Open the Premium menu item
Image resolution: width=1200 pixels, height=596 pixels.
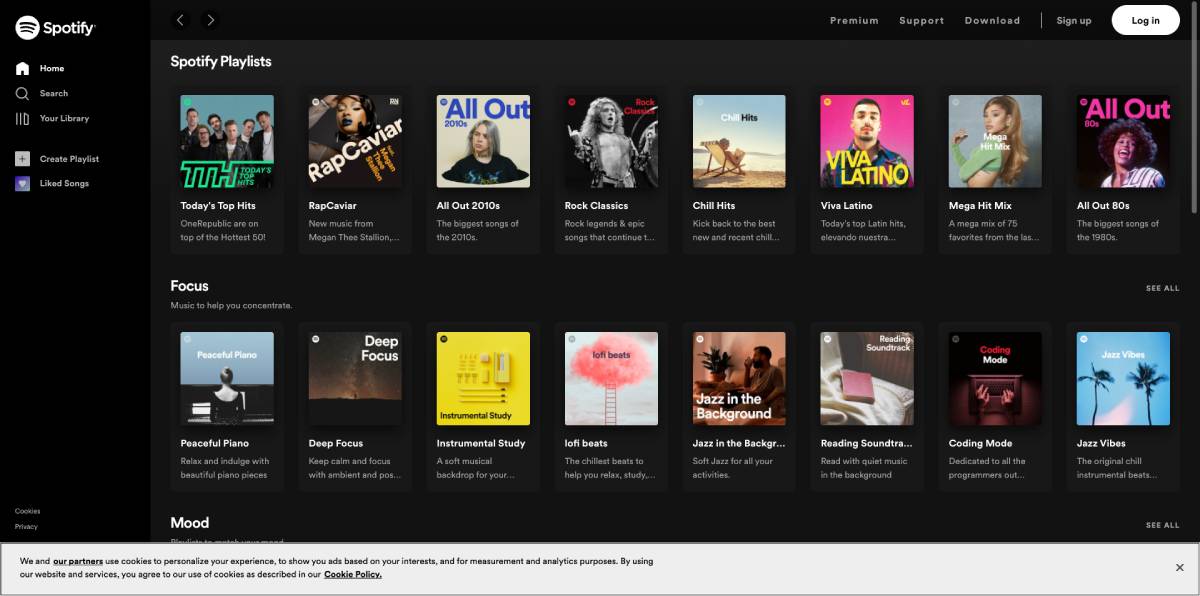pos(854,21)
